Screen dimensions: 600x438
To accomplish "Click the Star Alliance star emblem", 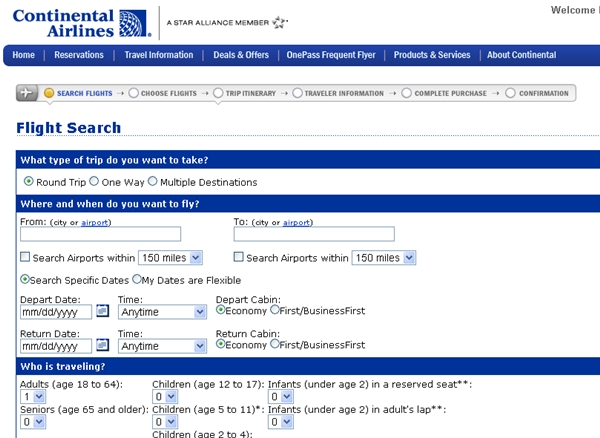I will (280, 23).
